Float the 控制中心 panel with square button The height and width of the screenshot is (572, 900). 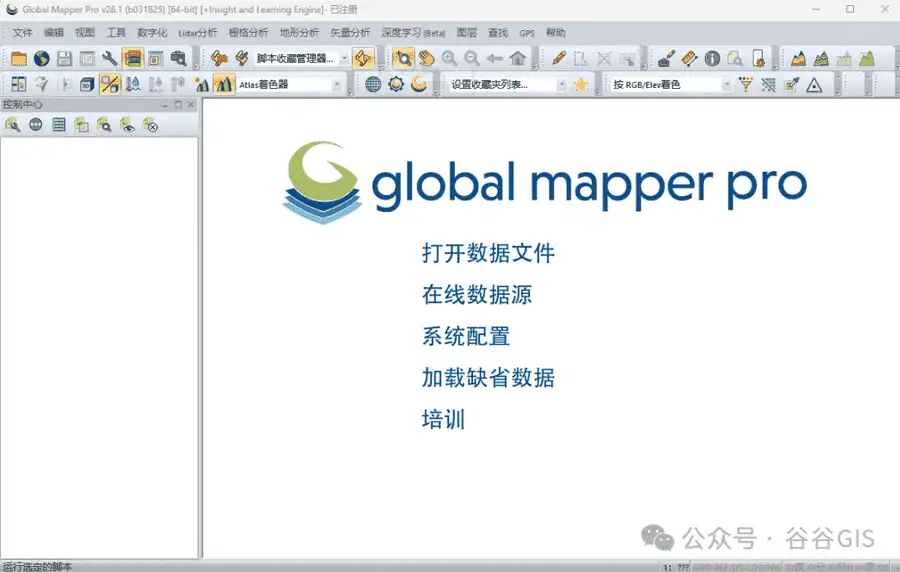(178, 104)
